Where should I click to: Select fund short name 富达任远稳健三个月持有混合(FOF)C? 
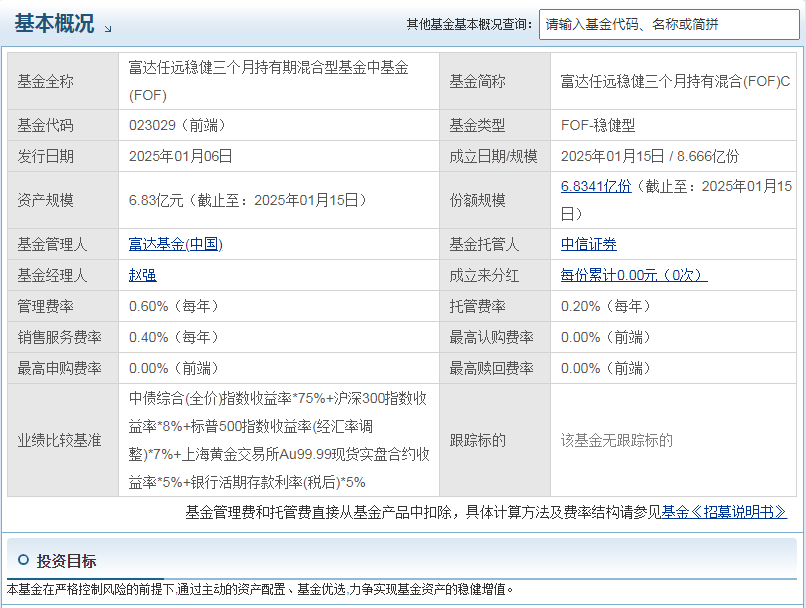point(675,81)
